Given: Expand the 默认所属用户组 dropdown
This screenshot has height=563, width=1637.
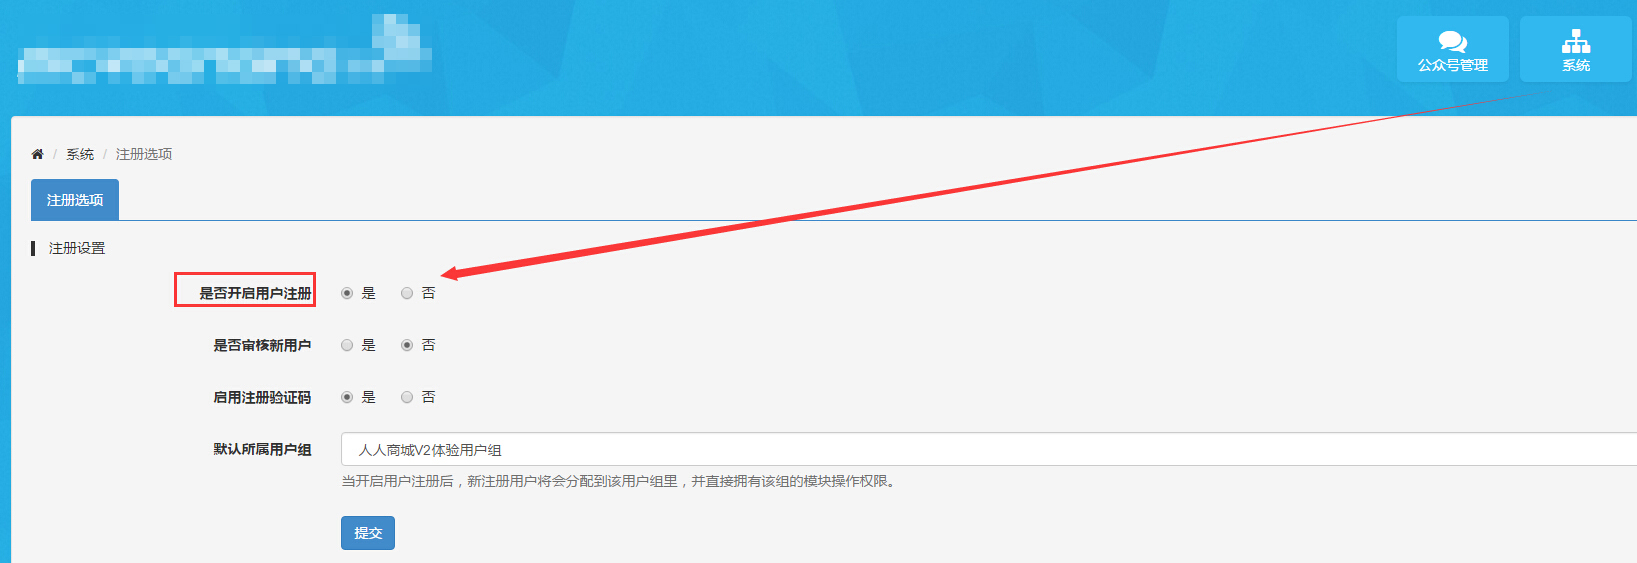Looking at the screenshot, I should 988,450.
